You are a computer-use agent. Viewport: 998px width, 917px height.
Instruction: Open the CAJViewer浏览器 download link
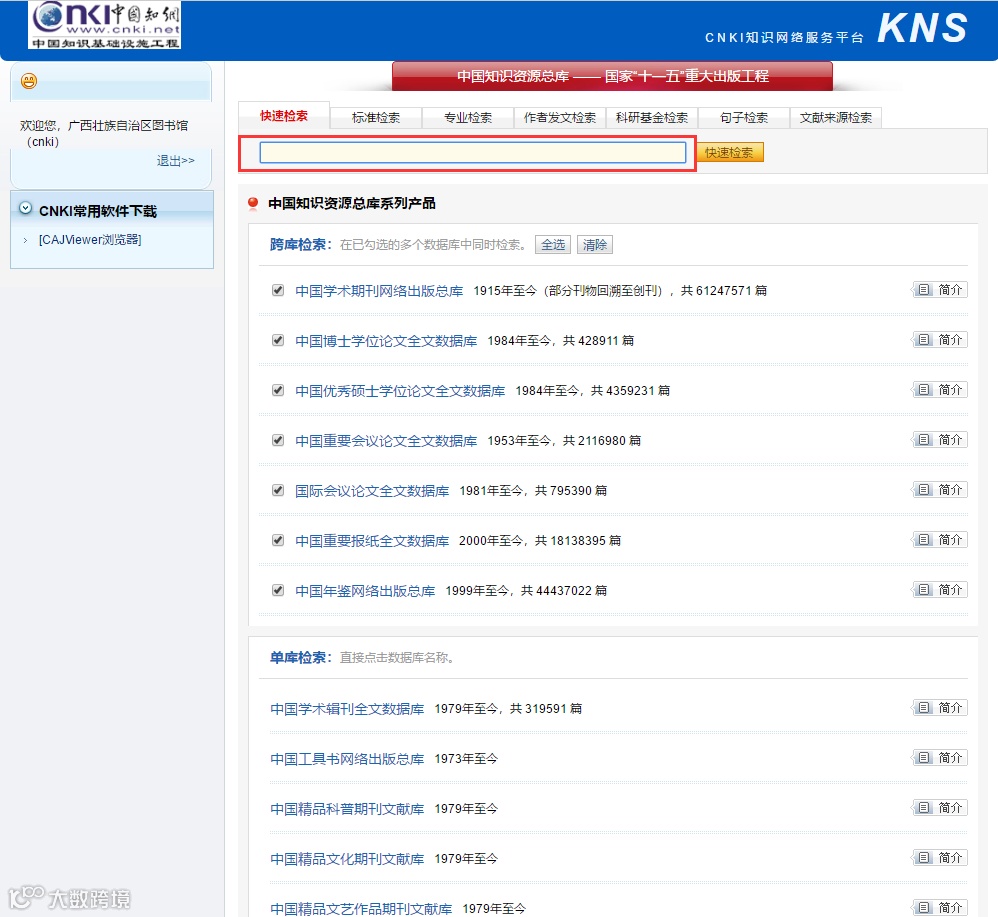(x=90, y=240)
